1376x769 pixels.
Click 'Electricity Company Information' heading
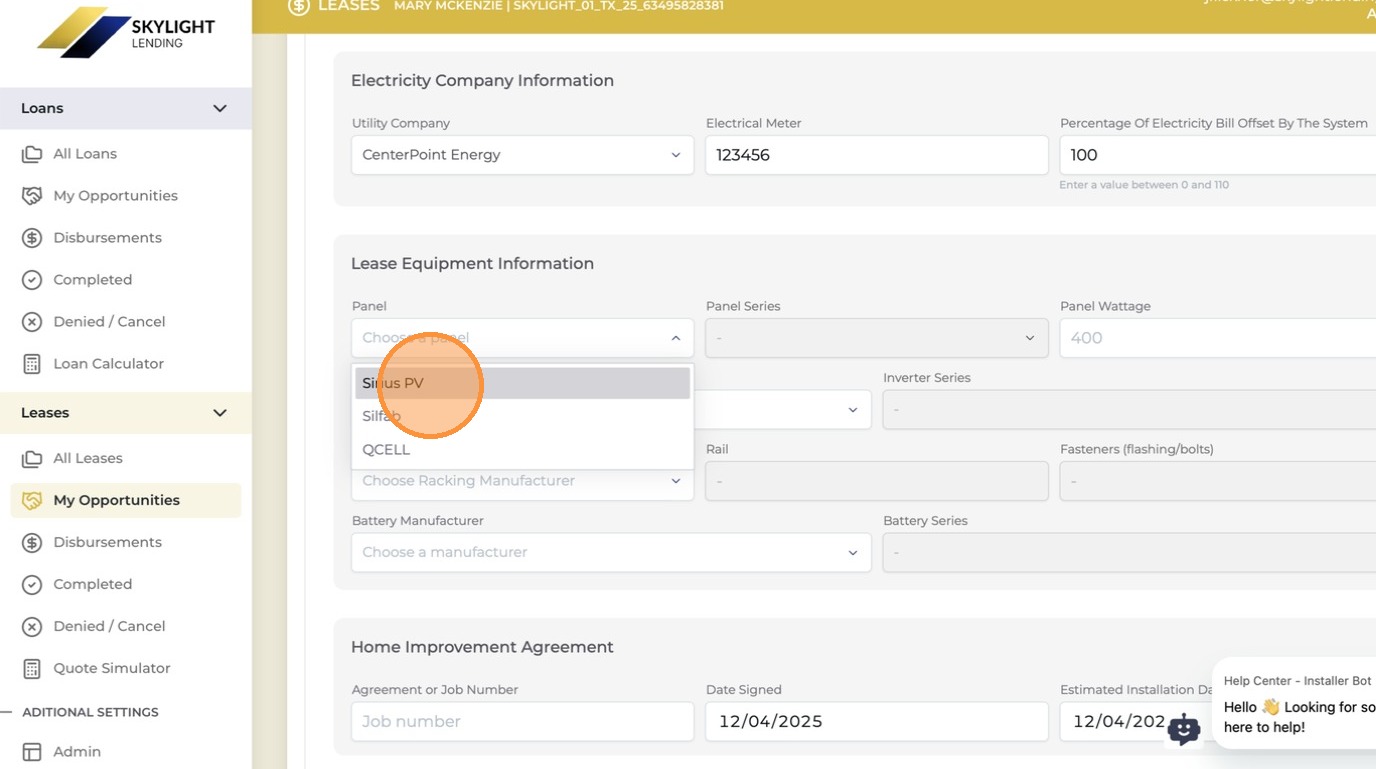(482, 81)
